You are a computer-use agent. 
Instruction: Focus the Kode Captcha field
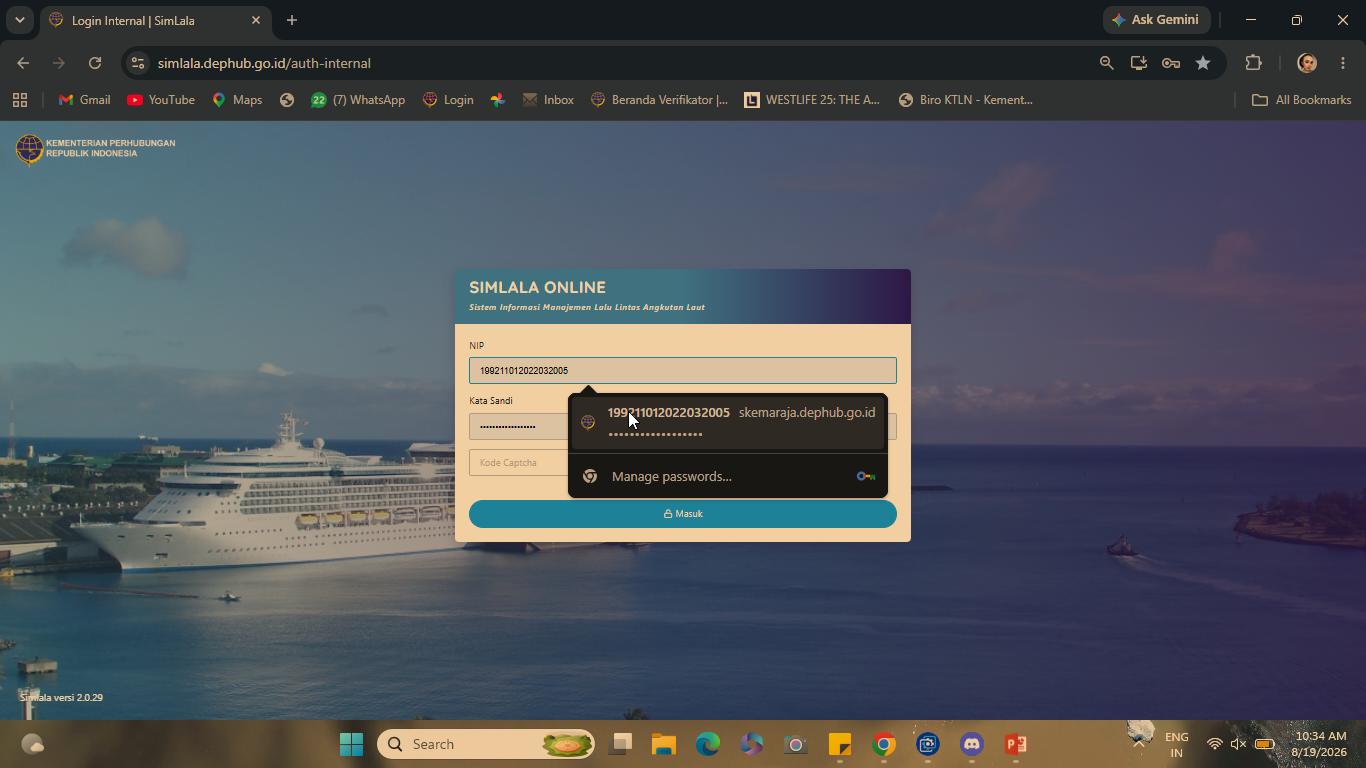519,462
